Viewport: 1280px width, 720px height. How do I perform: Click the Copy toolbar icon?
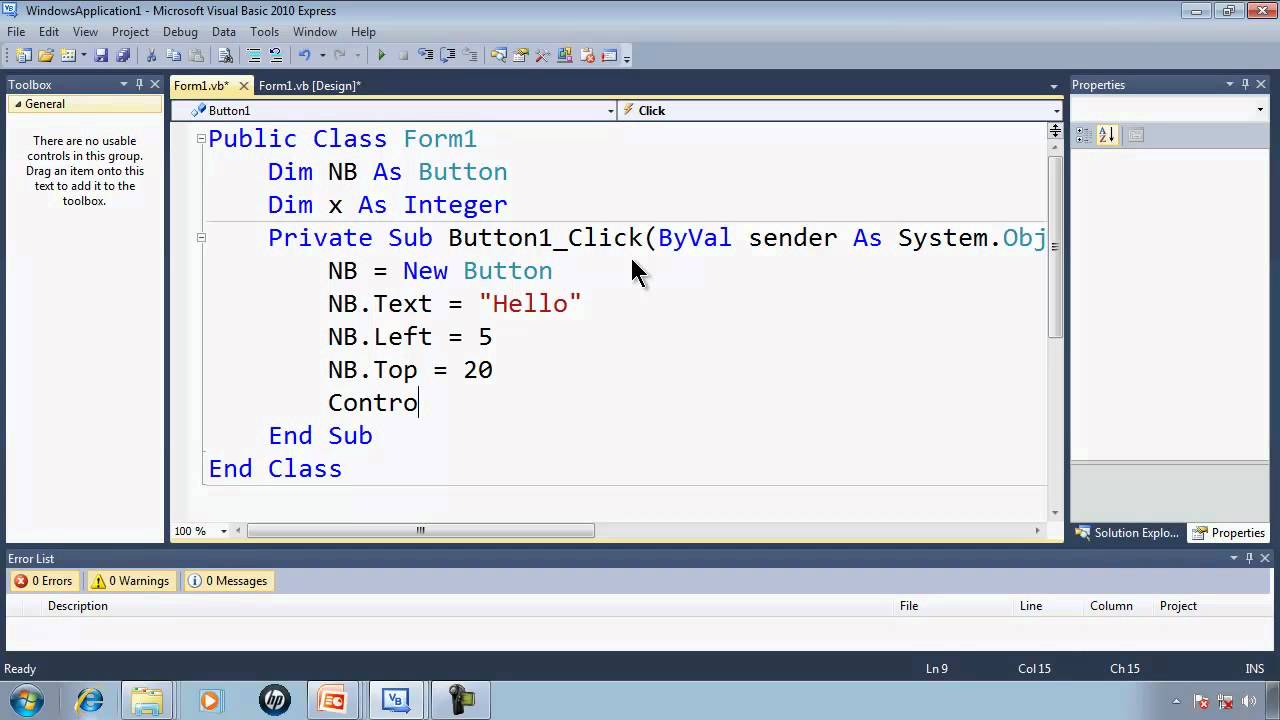(x=173, y=56)
